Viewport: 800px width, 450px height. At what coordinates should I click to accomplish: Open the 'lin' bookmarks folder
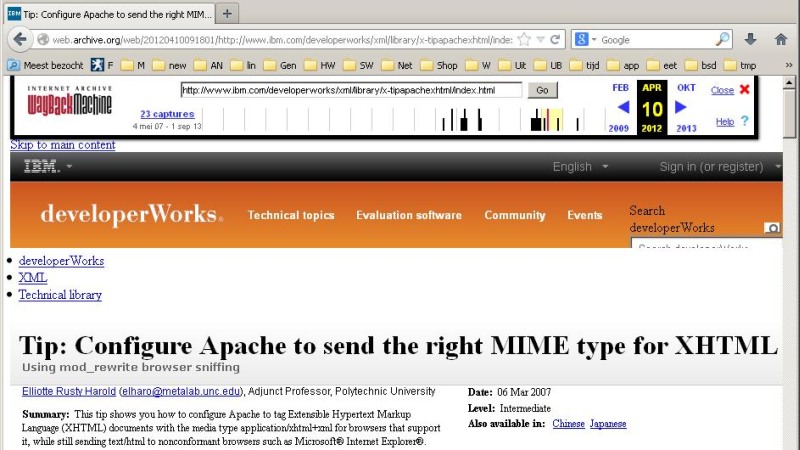(x=243, y=65)
